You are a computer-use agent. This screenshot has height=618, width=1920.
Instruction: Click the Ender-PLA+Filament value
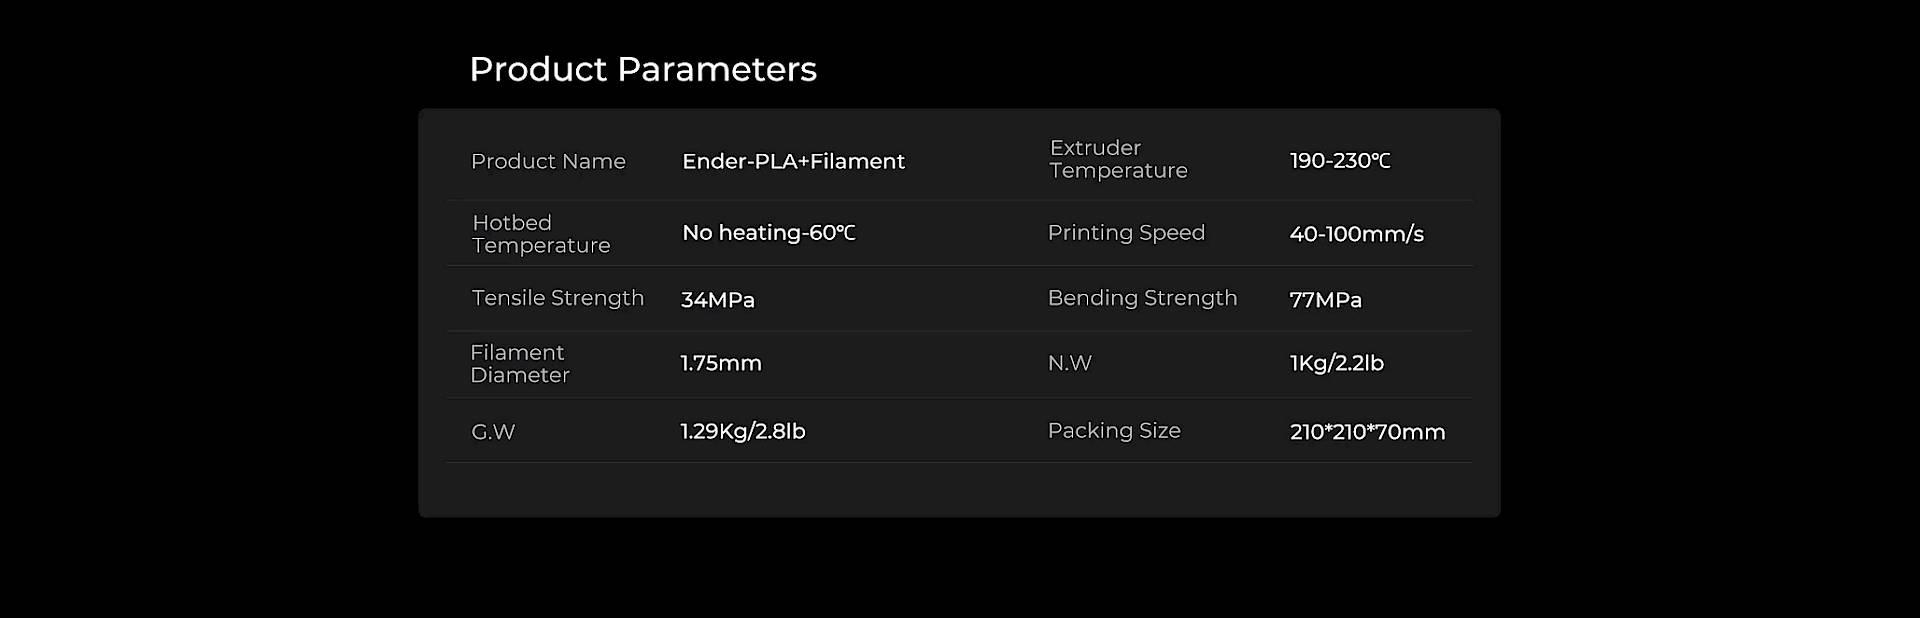click(793, 161)
